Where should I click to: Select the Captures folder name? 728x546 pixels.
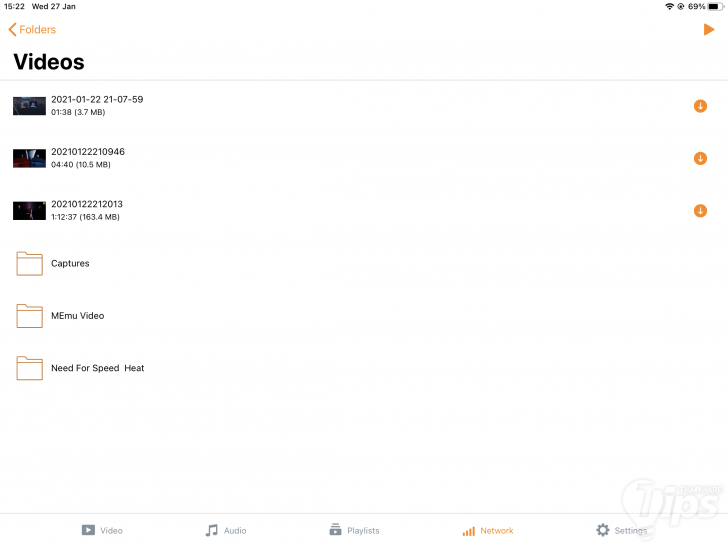click(x=70, y=263)
